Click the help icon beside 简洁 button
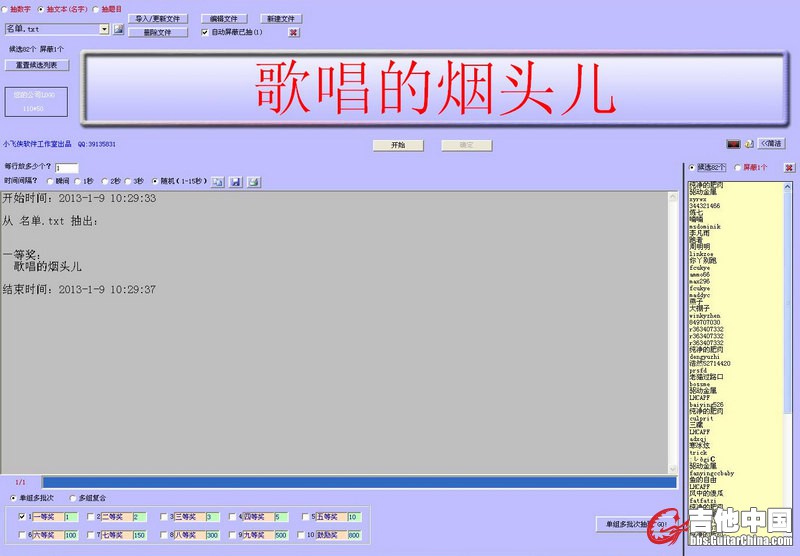 pos(748,144)
